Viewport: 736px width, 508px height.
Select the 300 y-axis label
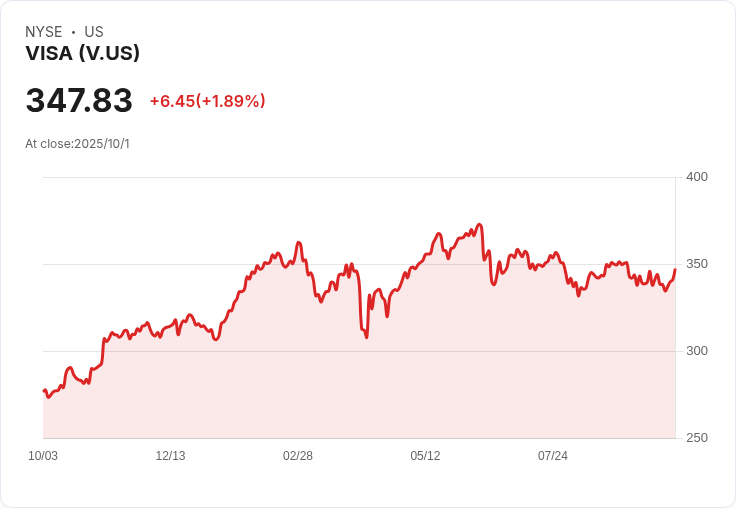pyautogui.click(x=697, y=351)
